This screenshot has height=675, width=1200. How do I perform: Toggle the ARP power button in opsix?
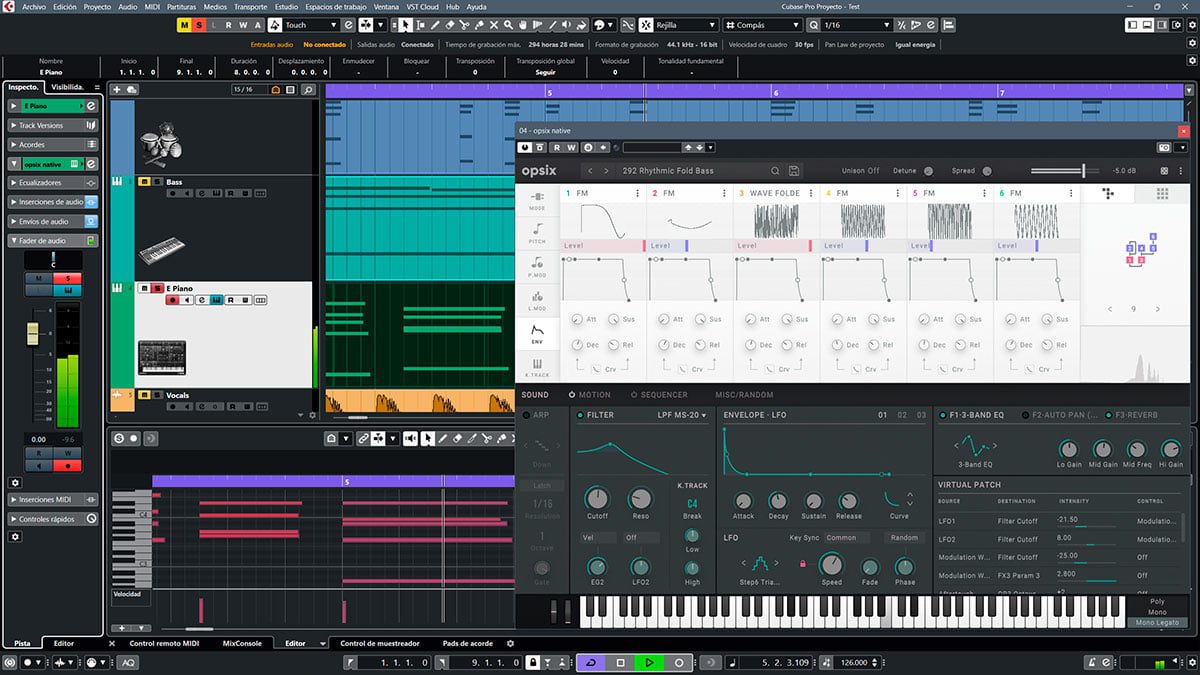527,414
